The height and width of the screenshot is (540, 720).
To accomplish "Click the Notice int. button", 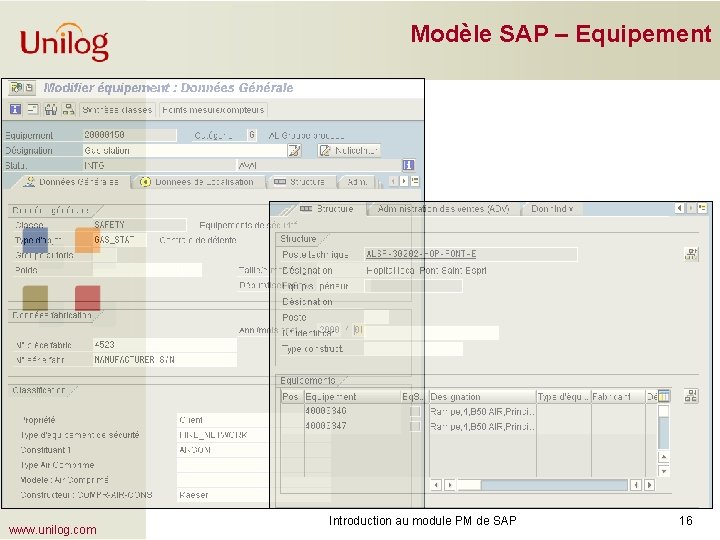I will pos(349,150).
